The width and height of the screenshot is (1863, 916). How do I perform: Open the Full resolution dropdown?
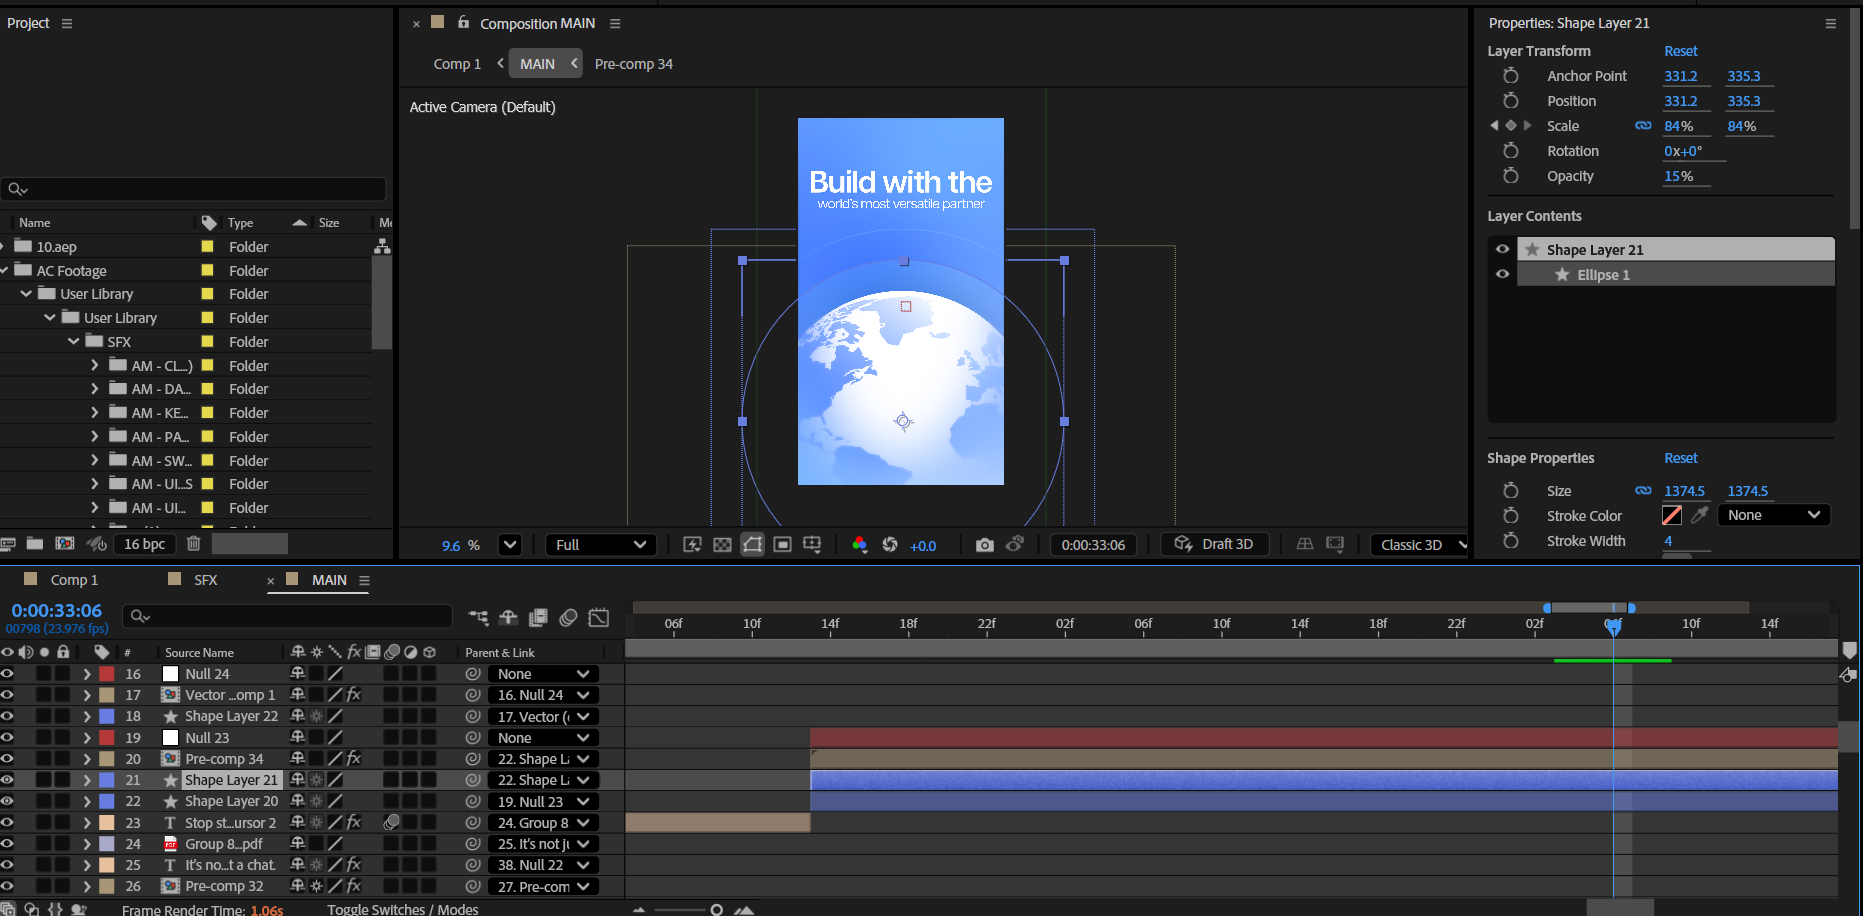[x=600, y=545]
